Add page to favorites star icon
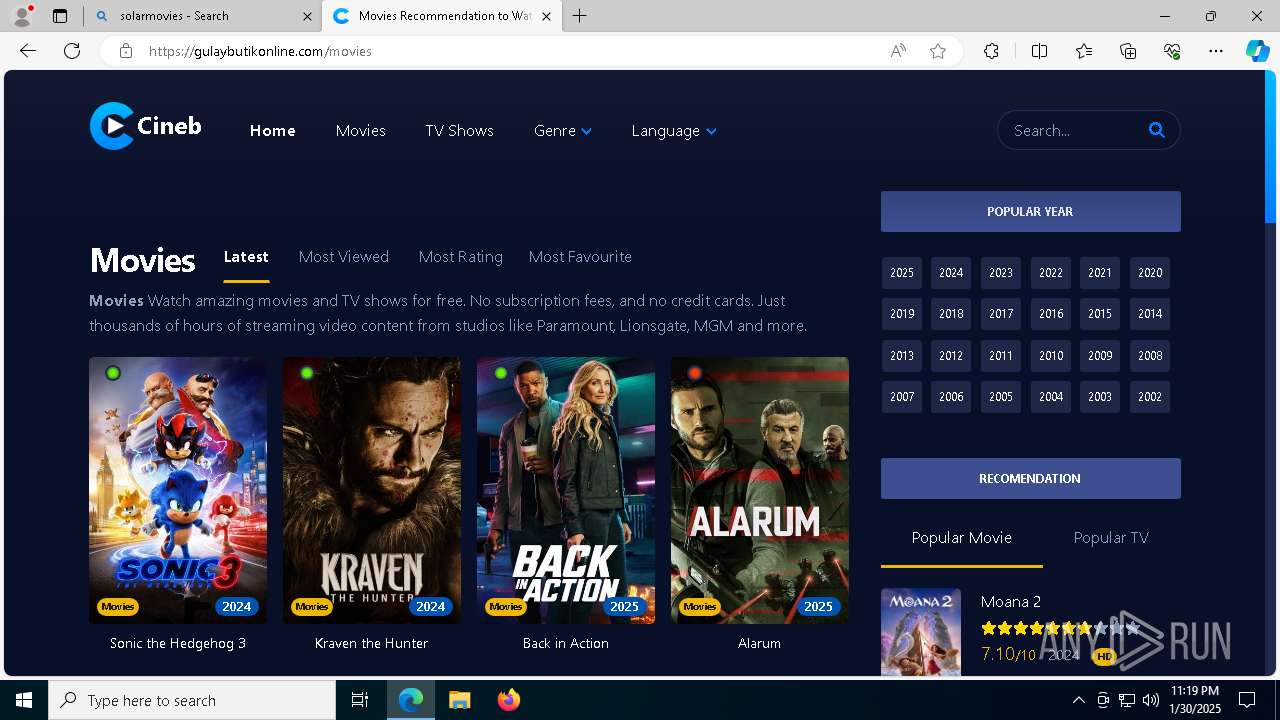 [938, 51]
